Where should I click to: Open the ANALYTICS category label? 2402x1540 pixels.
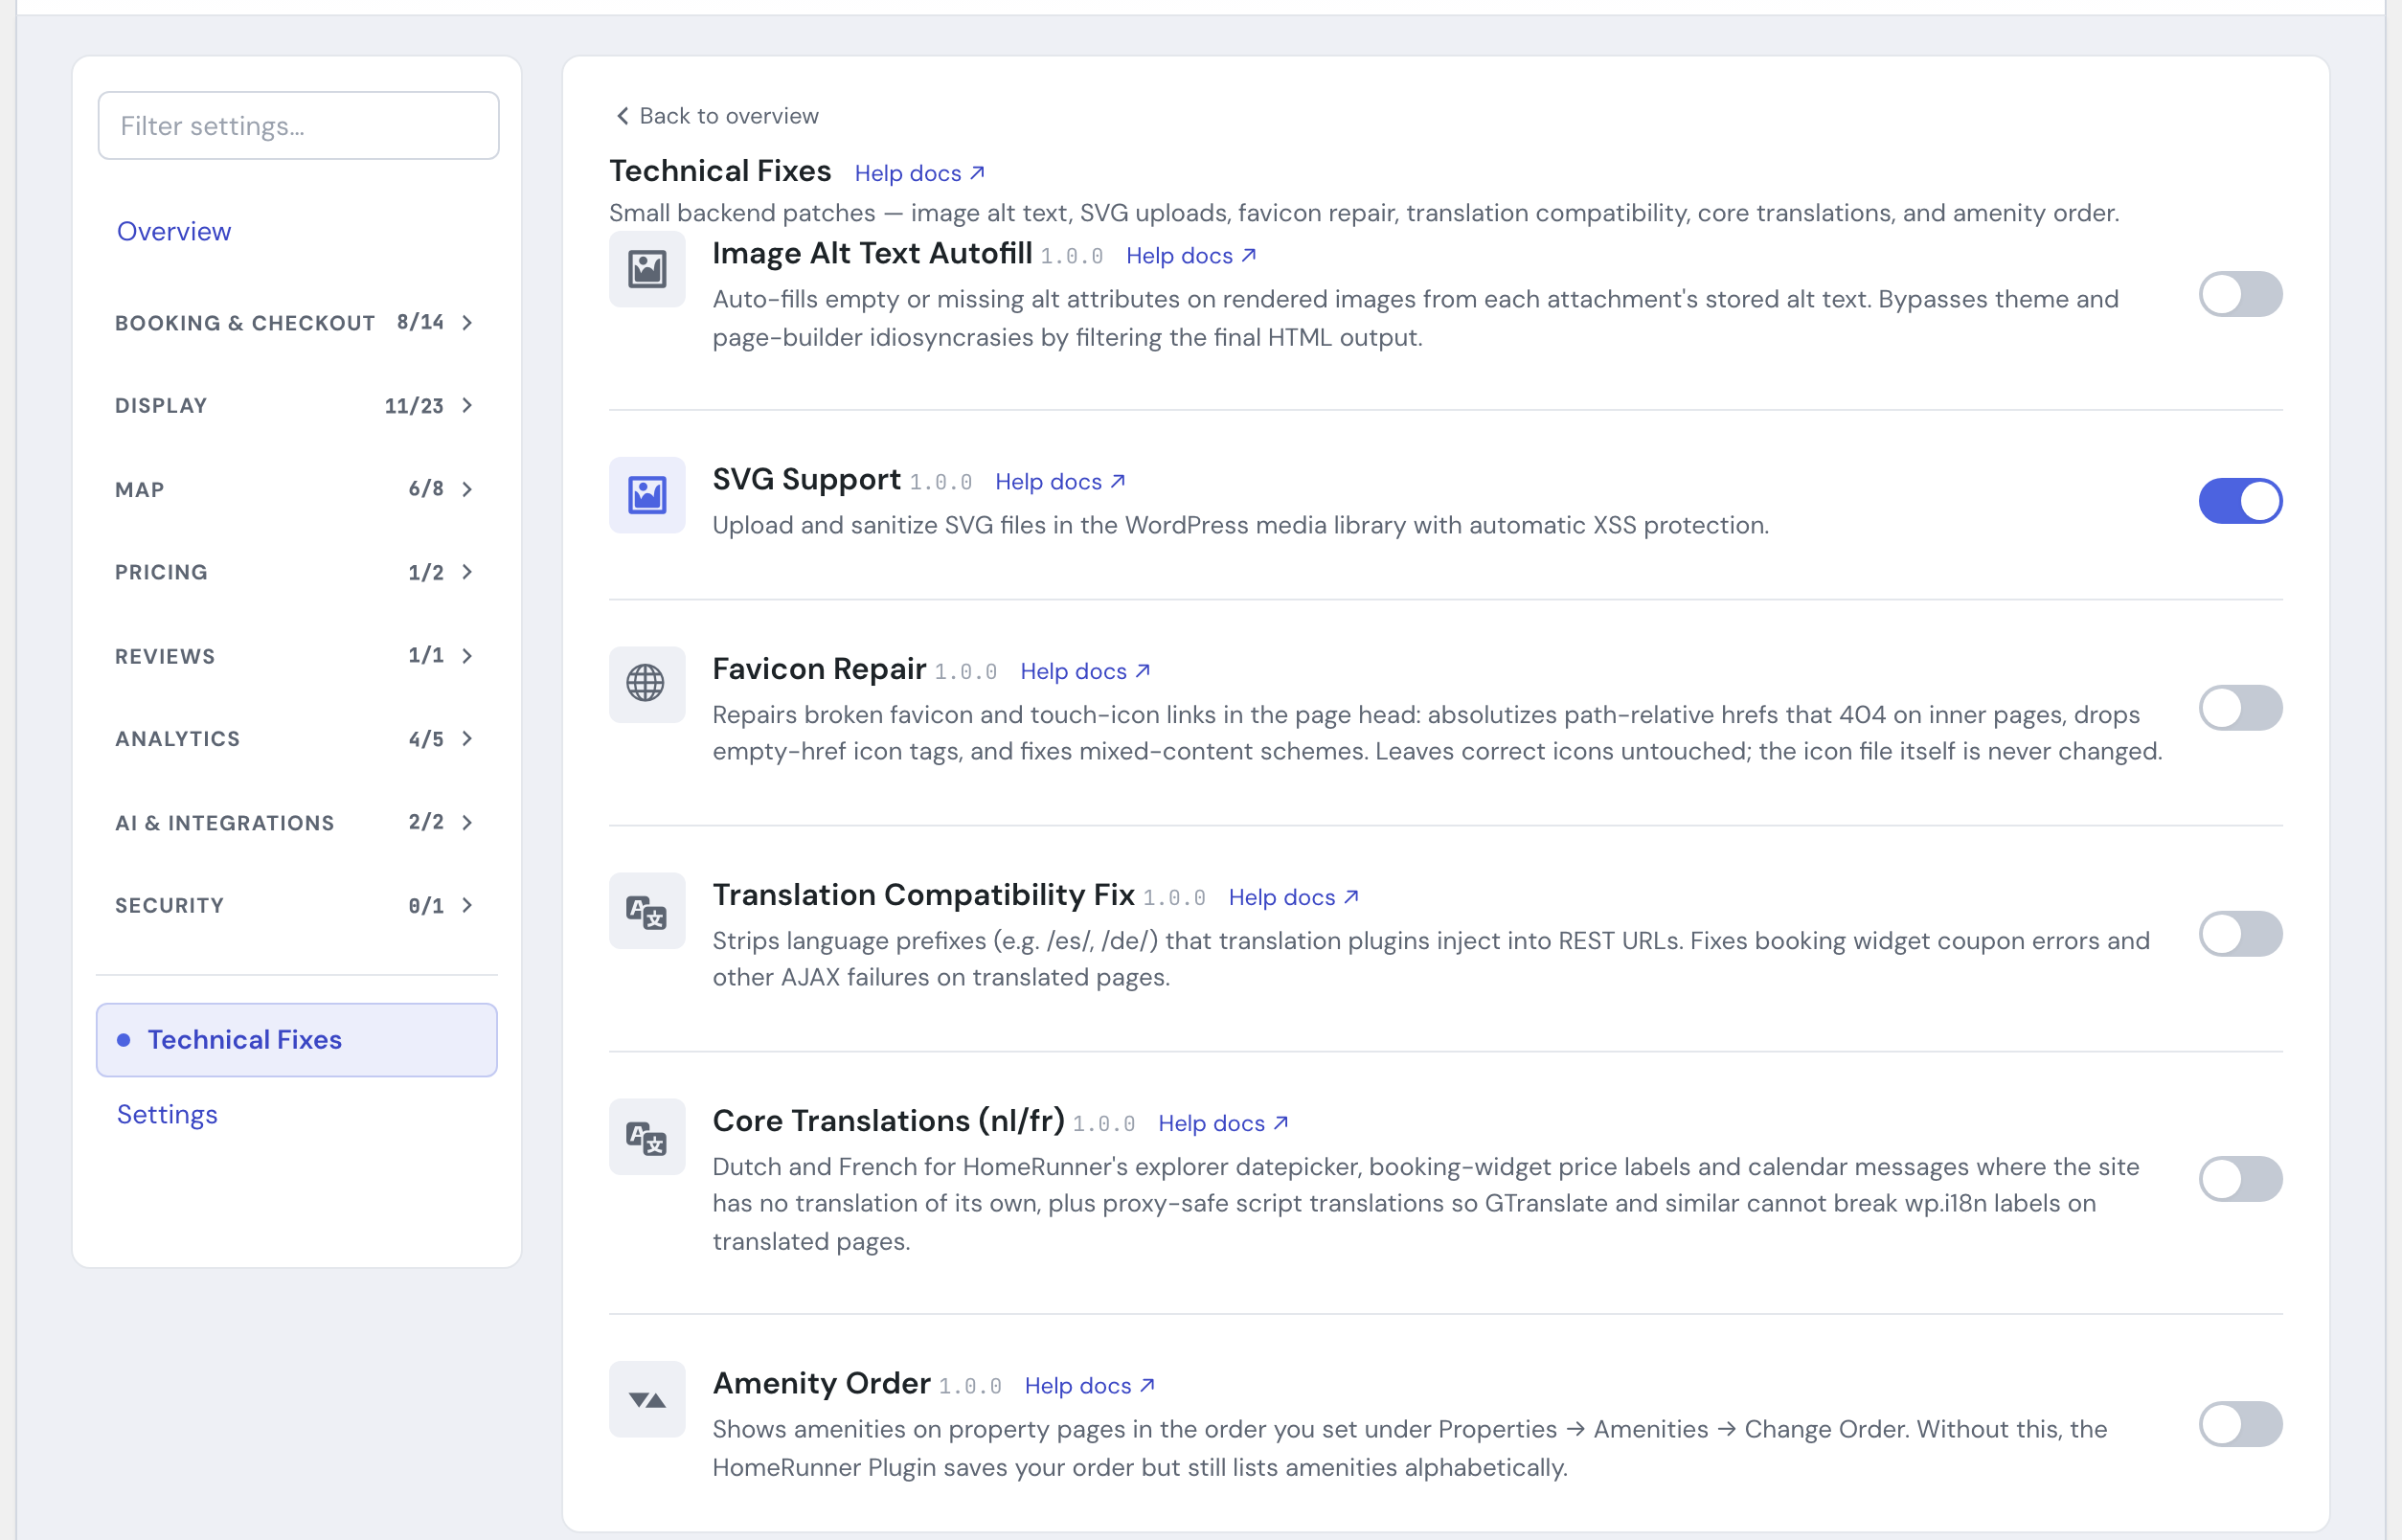click(178, 739)
